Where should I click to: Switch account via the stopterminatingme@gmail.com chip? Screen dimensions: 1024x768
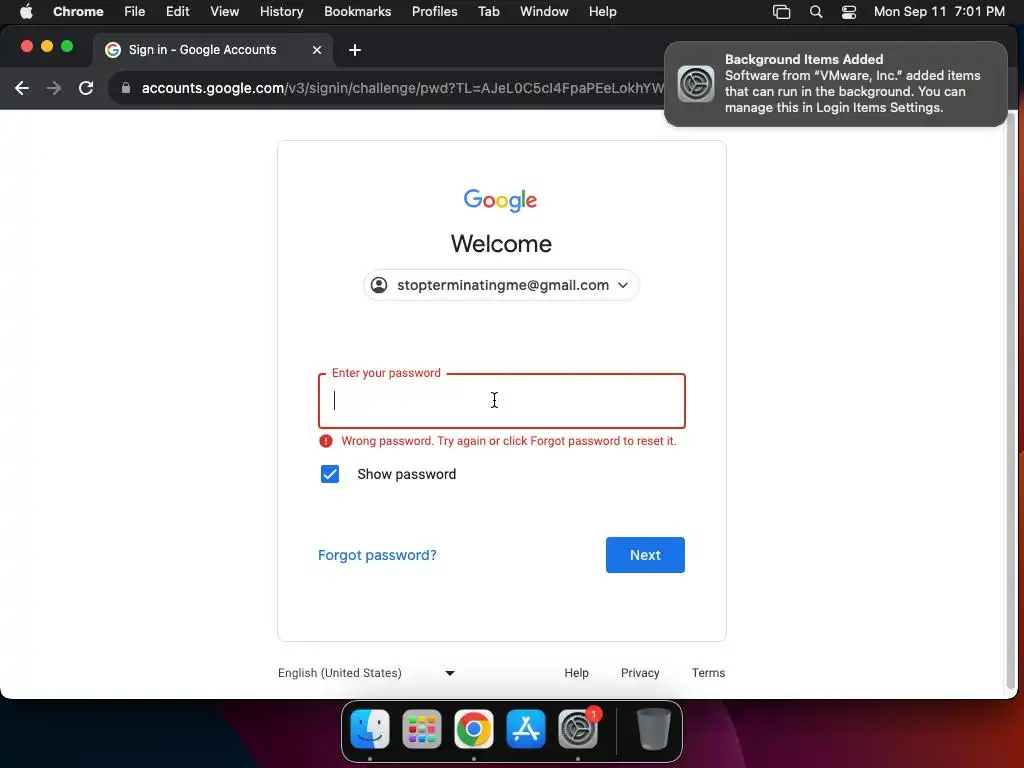click(x=501, y=285)
